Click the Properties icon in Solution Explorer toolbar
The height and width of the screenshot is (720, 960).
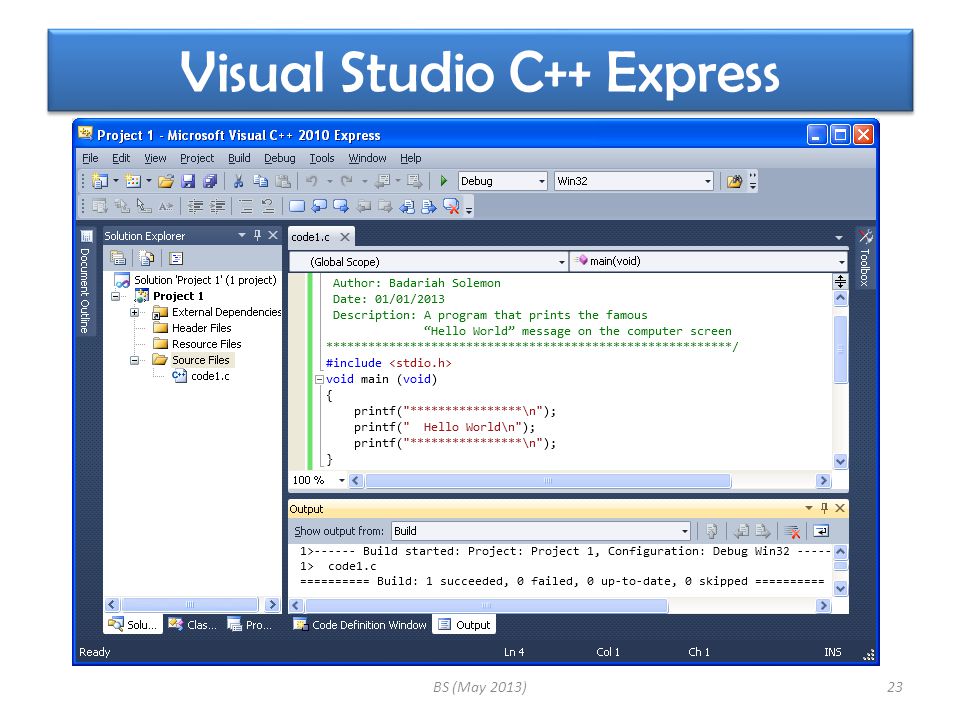[x=118, y=258]
